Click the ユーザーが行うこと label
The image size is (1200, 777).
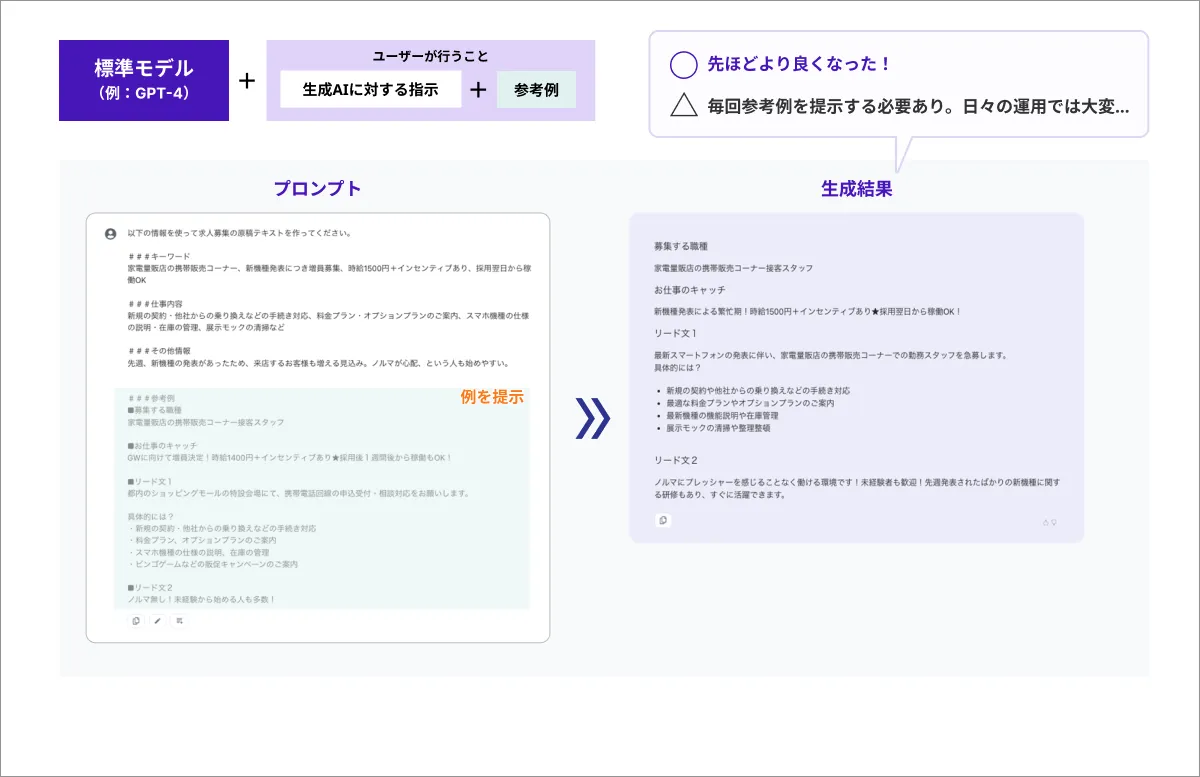(x=430, y=56)
